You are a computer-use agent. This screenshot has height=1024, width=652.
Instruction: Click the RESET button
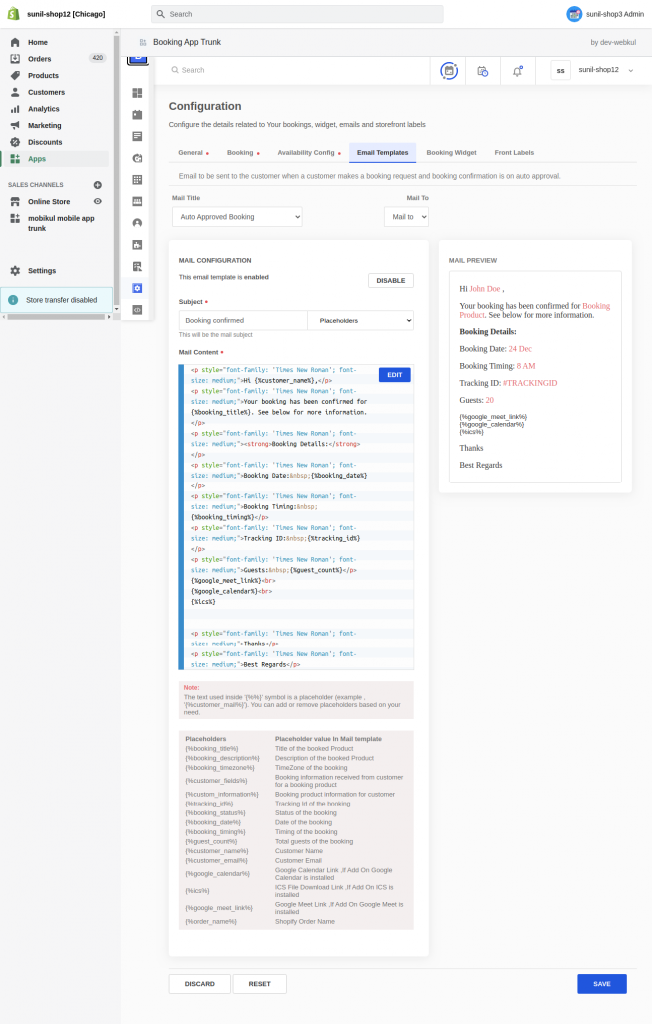tap(259, 984)
